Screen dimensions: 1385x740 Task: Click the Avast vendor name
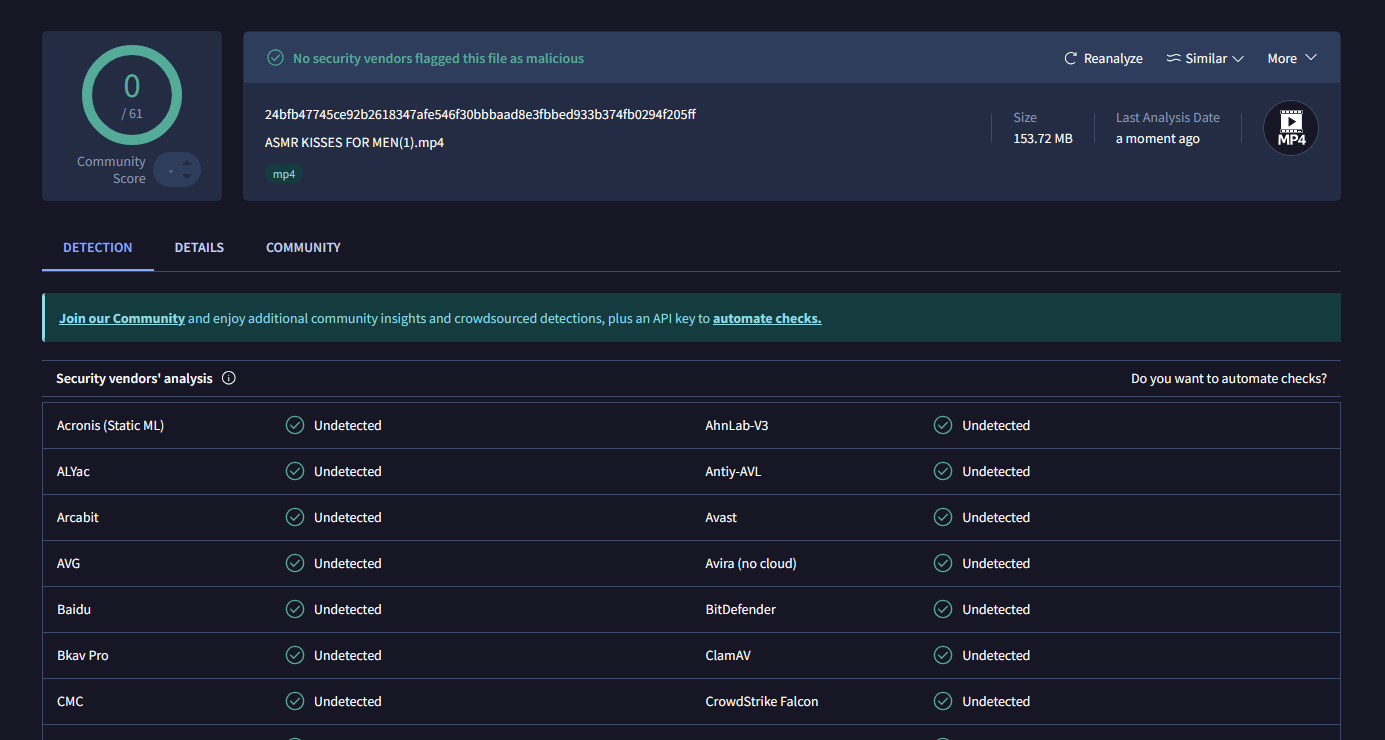pyautogui.click(x=721, y=517)
